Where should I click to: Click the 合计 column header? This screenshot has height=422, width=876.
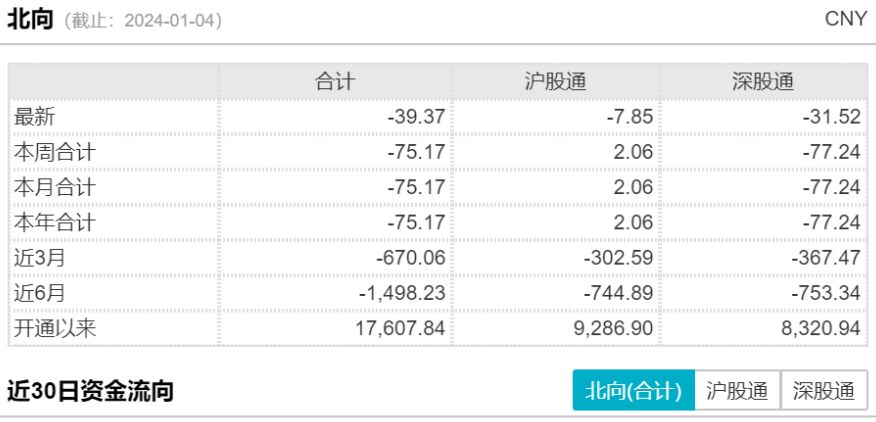335,82
